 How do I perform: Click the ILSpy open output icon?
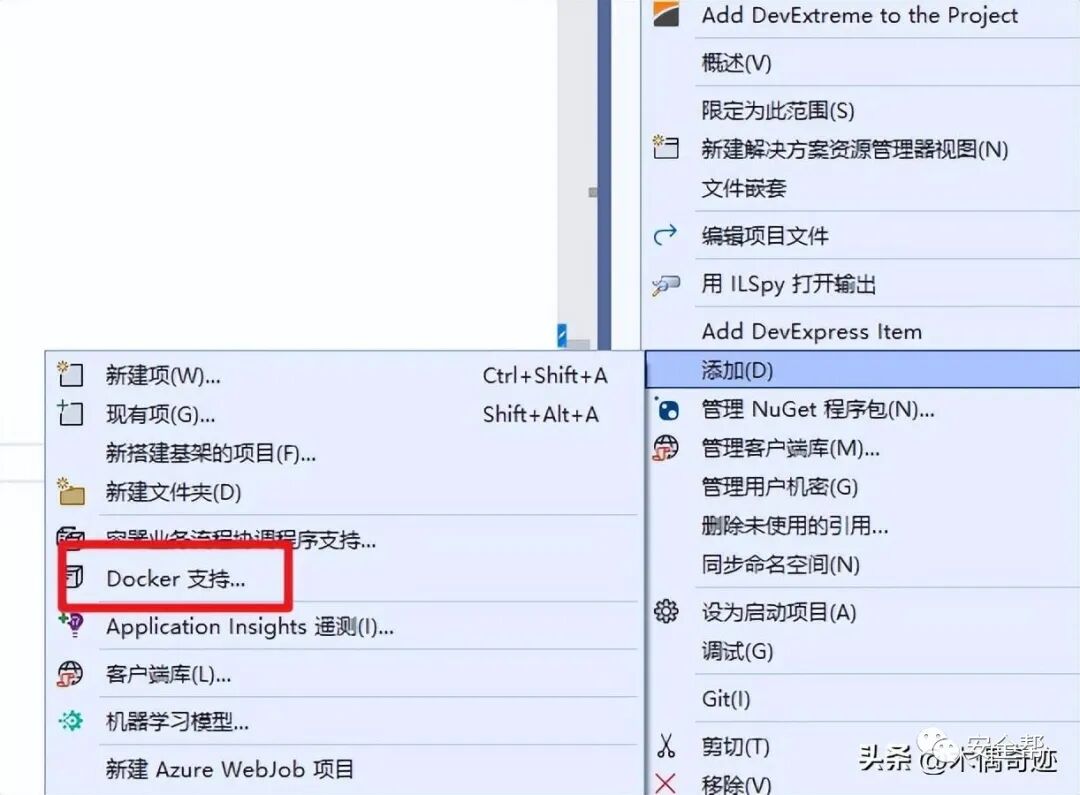click(x=666, y=284)
